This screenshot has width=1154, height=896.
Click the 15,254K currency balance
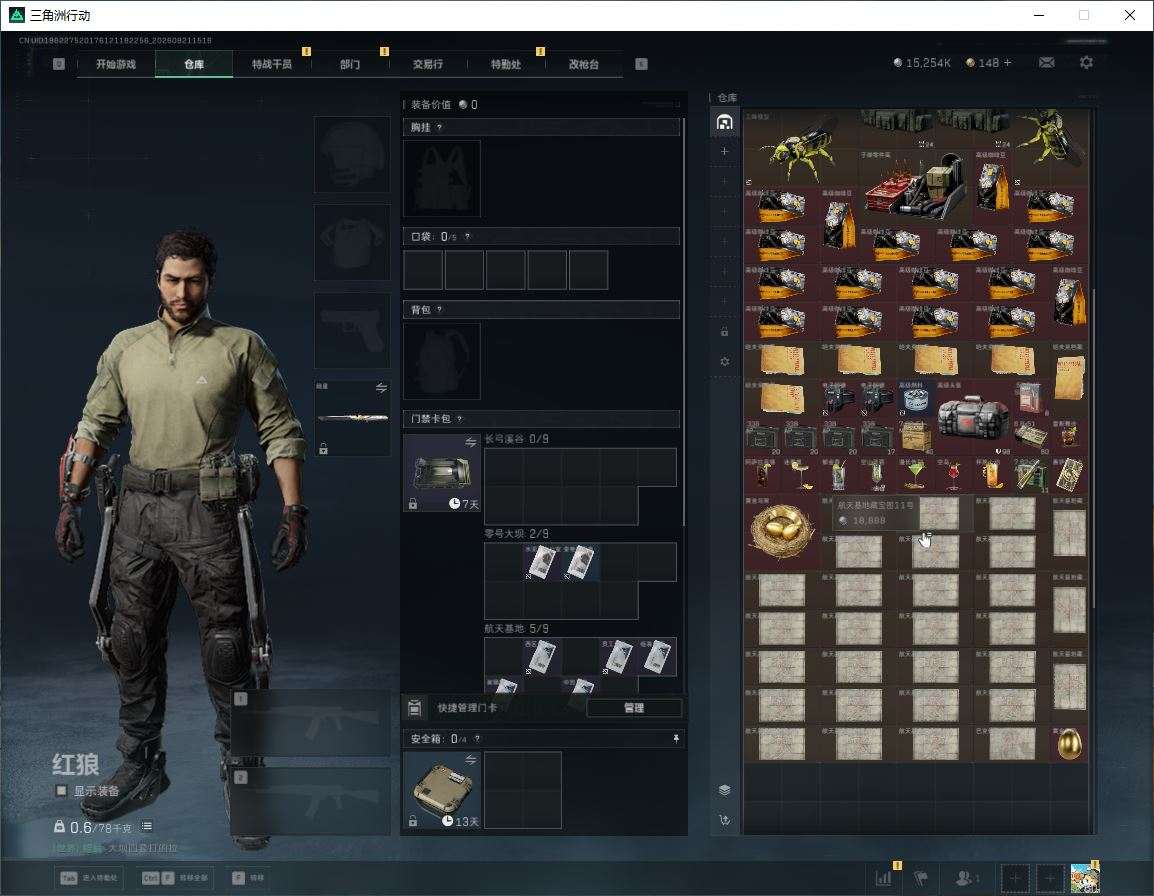922,63
